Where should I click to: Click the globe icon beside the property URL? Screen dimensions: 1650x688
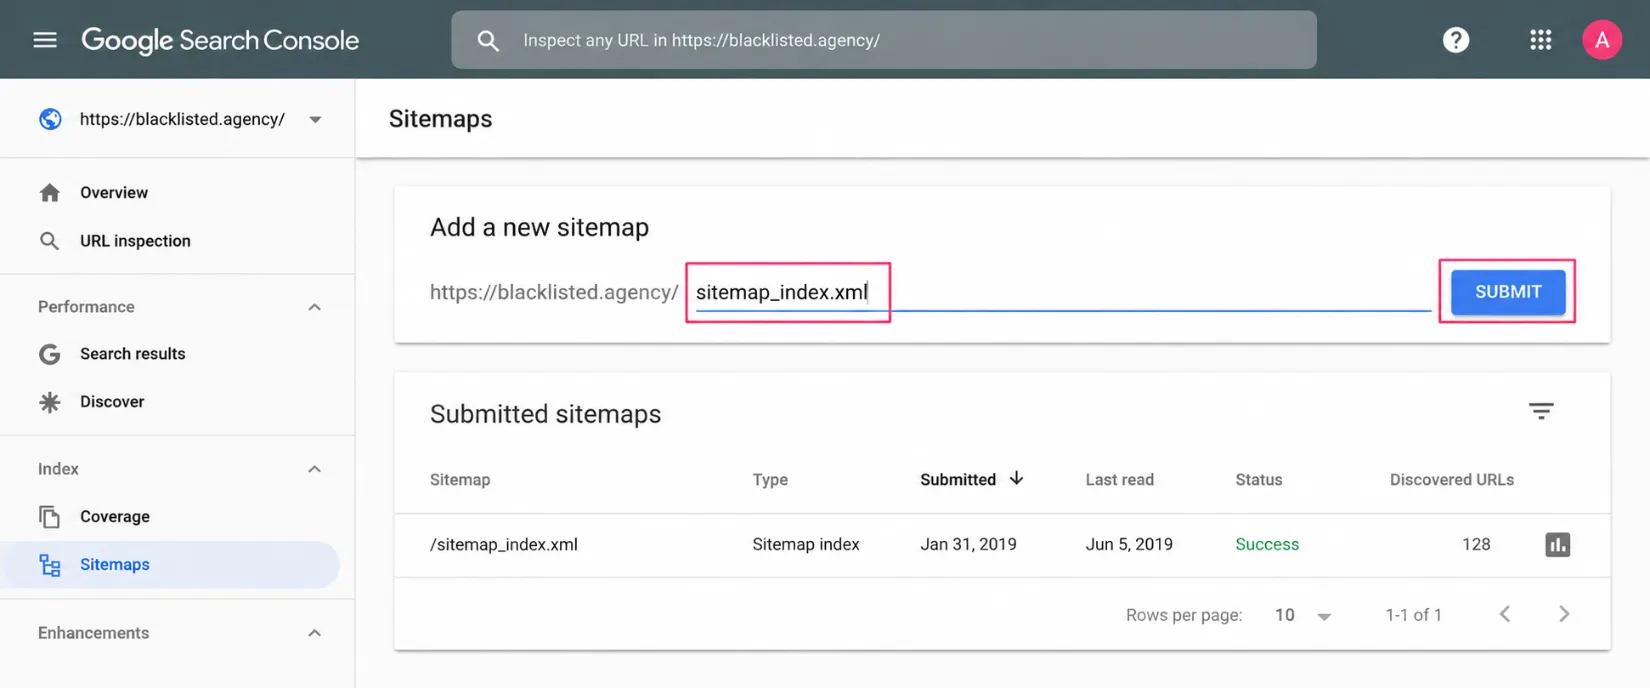click(x=50, y=119)
